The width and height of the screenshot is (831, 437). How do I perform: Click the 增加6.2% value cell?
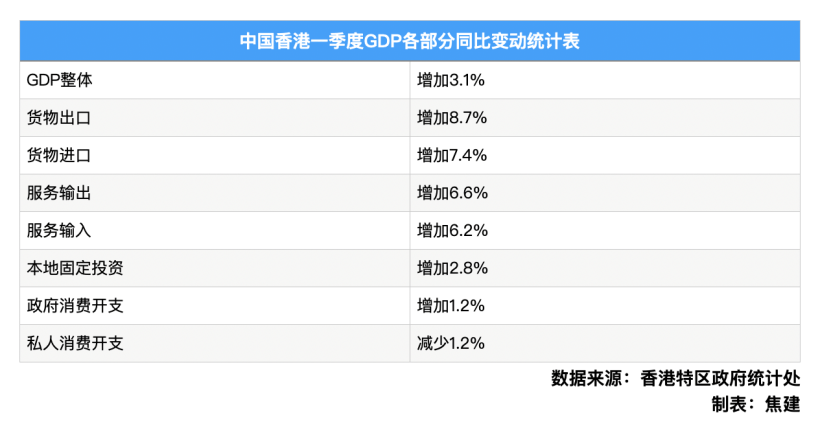[x=605, y=230]
